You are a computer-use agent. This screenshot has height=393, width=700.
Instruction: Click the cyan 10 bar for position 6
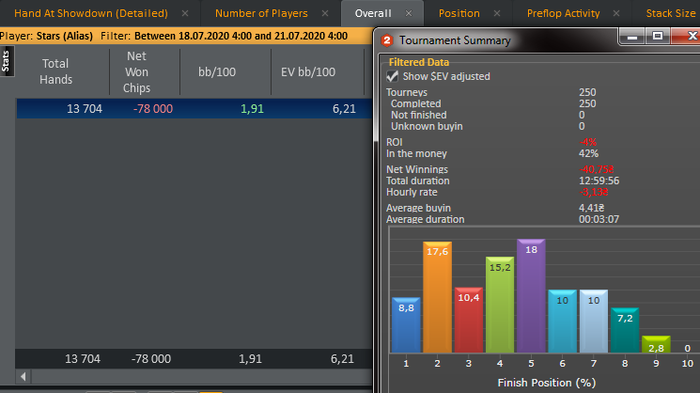[x=562, y=321]
